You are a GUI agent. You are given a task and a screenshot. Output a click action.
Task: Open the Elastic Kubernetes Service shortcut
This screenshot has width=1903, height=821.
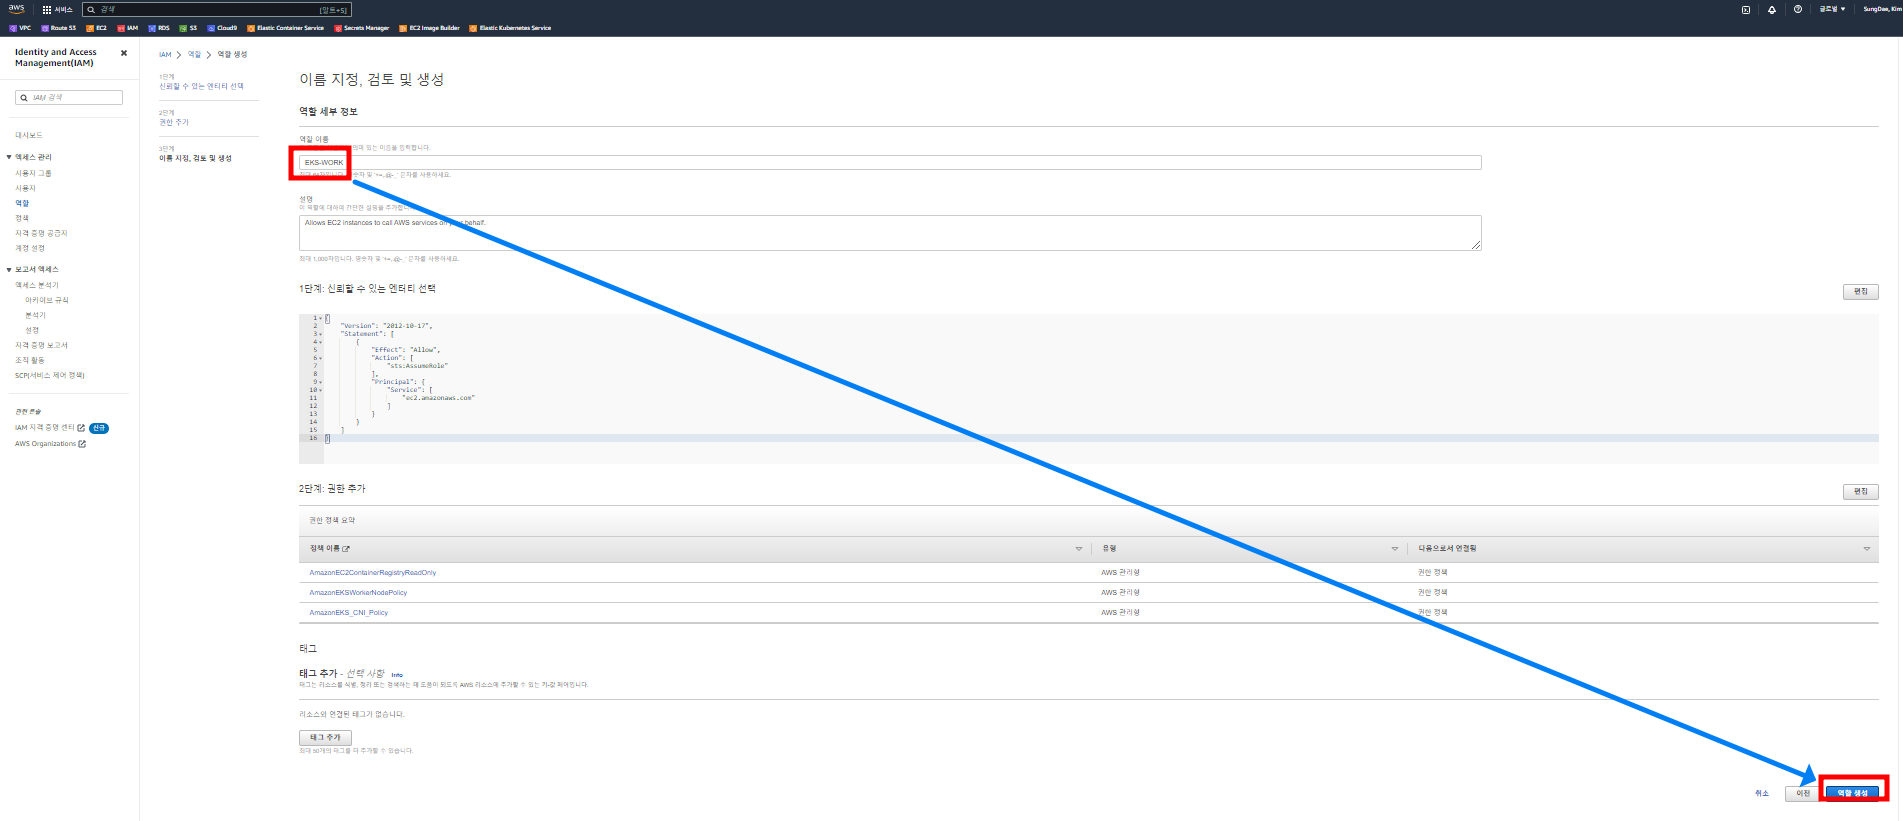point(510,28)
